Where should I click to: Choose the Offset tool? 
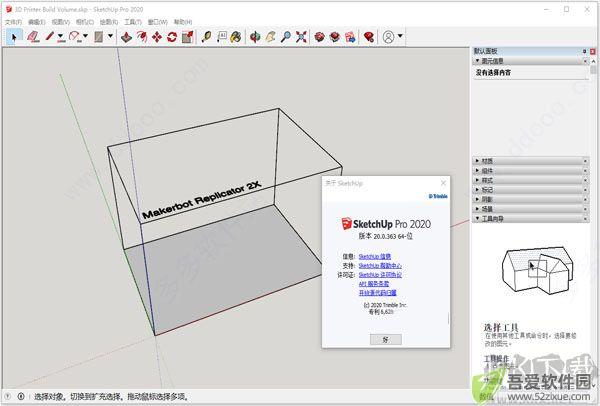click(142, 37)
